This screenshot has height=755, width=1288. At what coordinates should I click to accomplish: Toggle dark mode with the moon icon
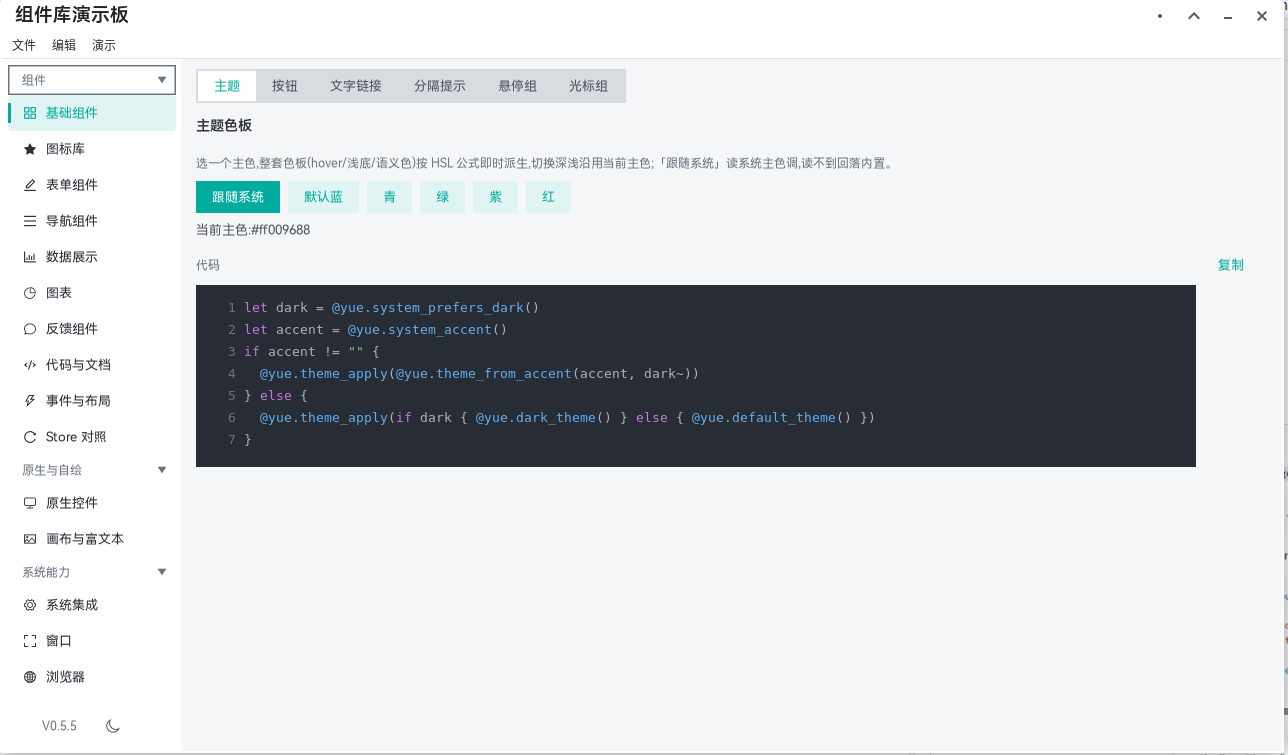pos(113,726)
